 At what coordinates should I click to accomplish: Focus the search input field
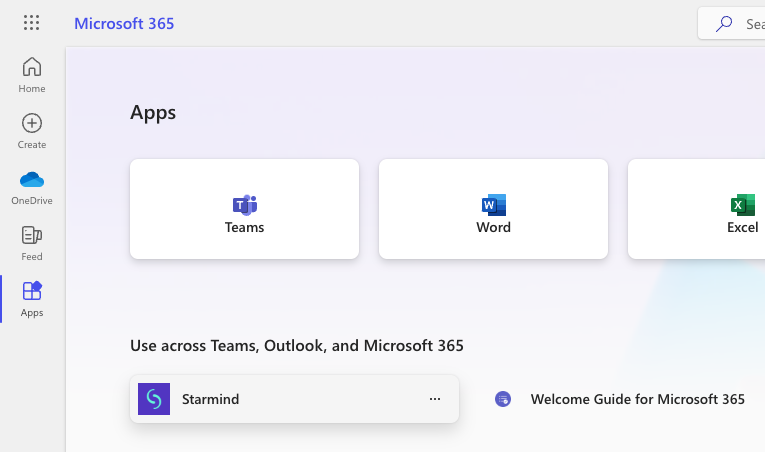tap(732, 23)
